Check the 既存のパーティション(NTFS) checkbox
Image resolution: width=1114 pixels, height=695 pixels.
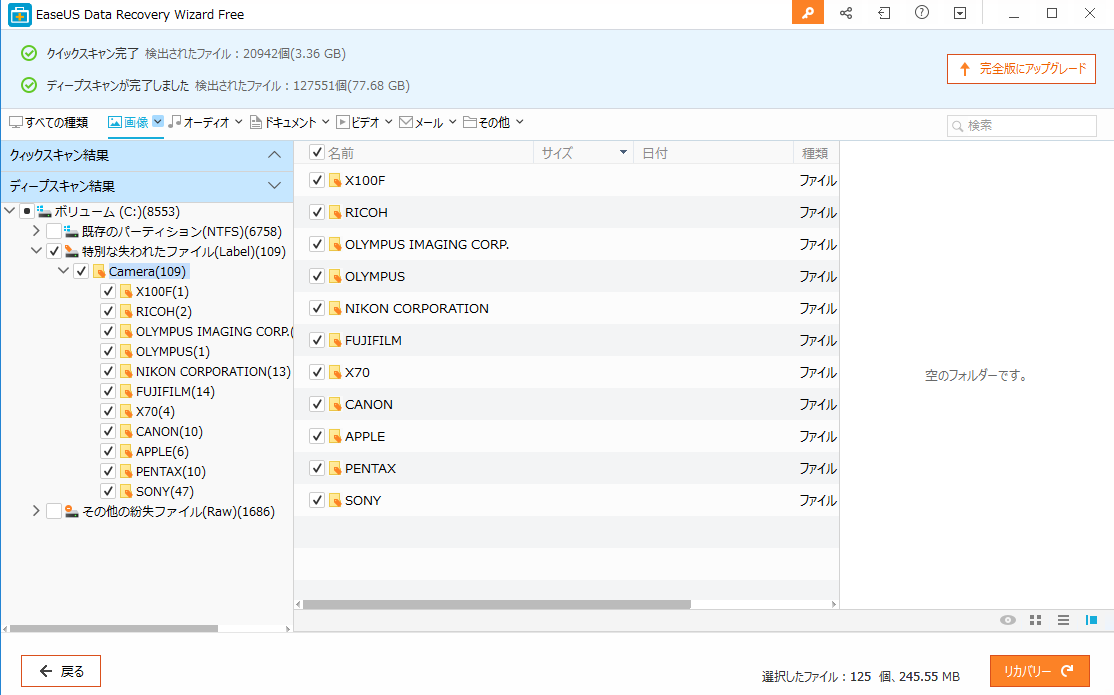point(54,232)
